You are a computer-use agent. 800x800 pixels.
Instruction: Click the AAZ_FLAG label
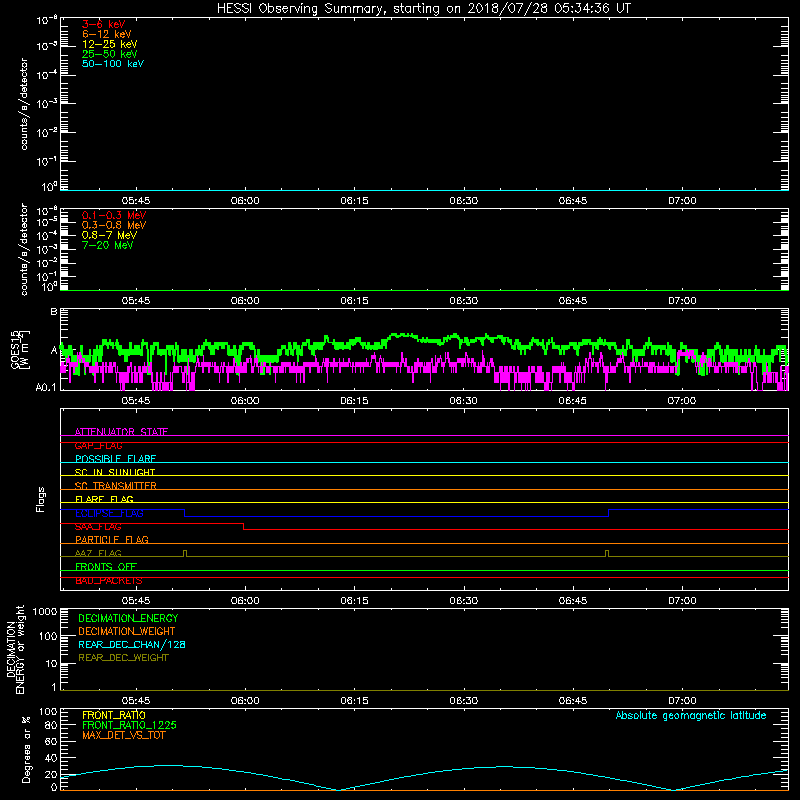pos(98,553)
